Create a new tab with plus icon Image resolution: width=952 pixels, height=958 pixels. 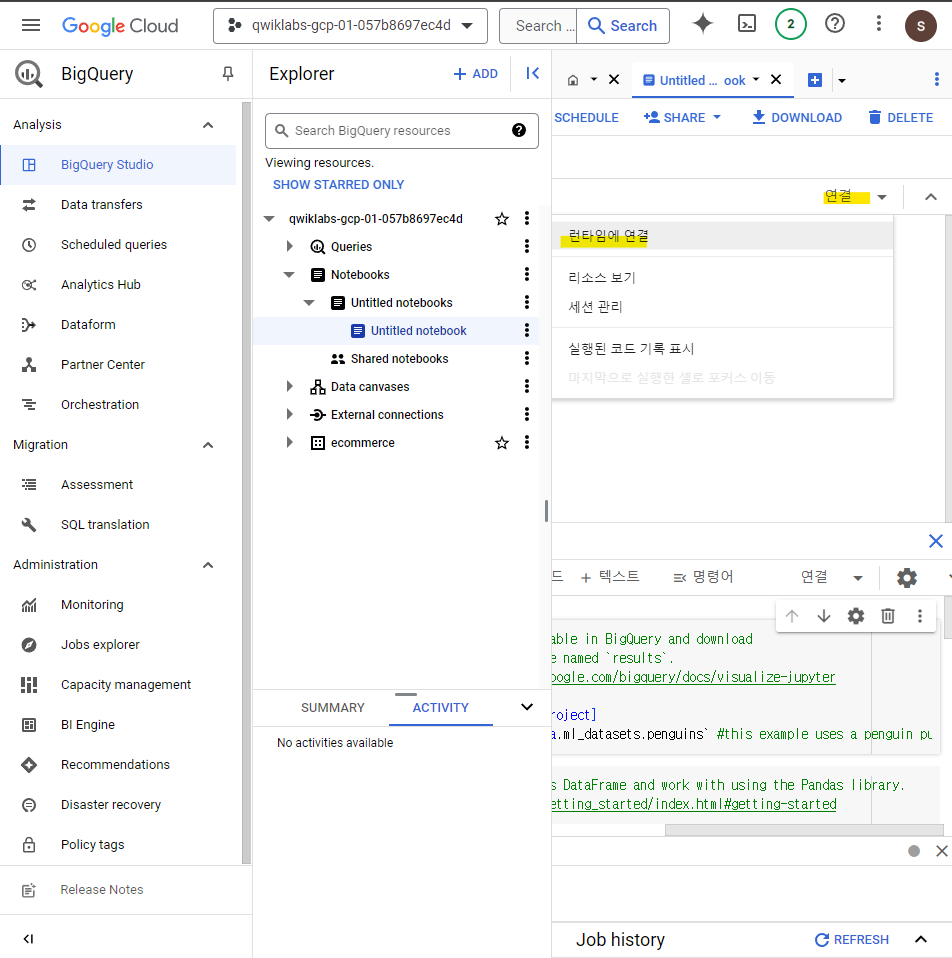815,80
